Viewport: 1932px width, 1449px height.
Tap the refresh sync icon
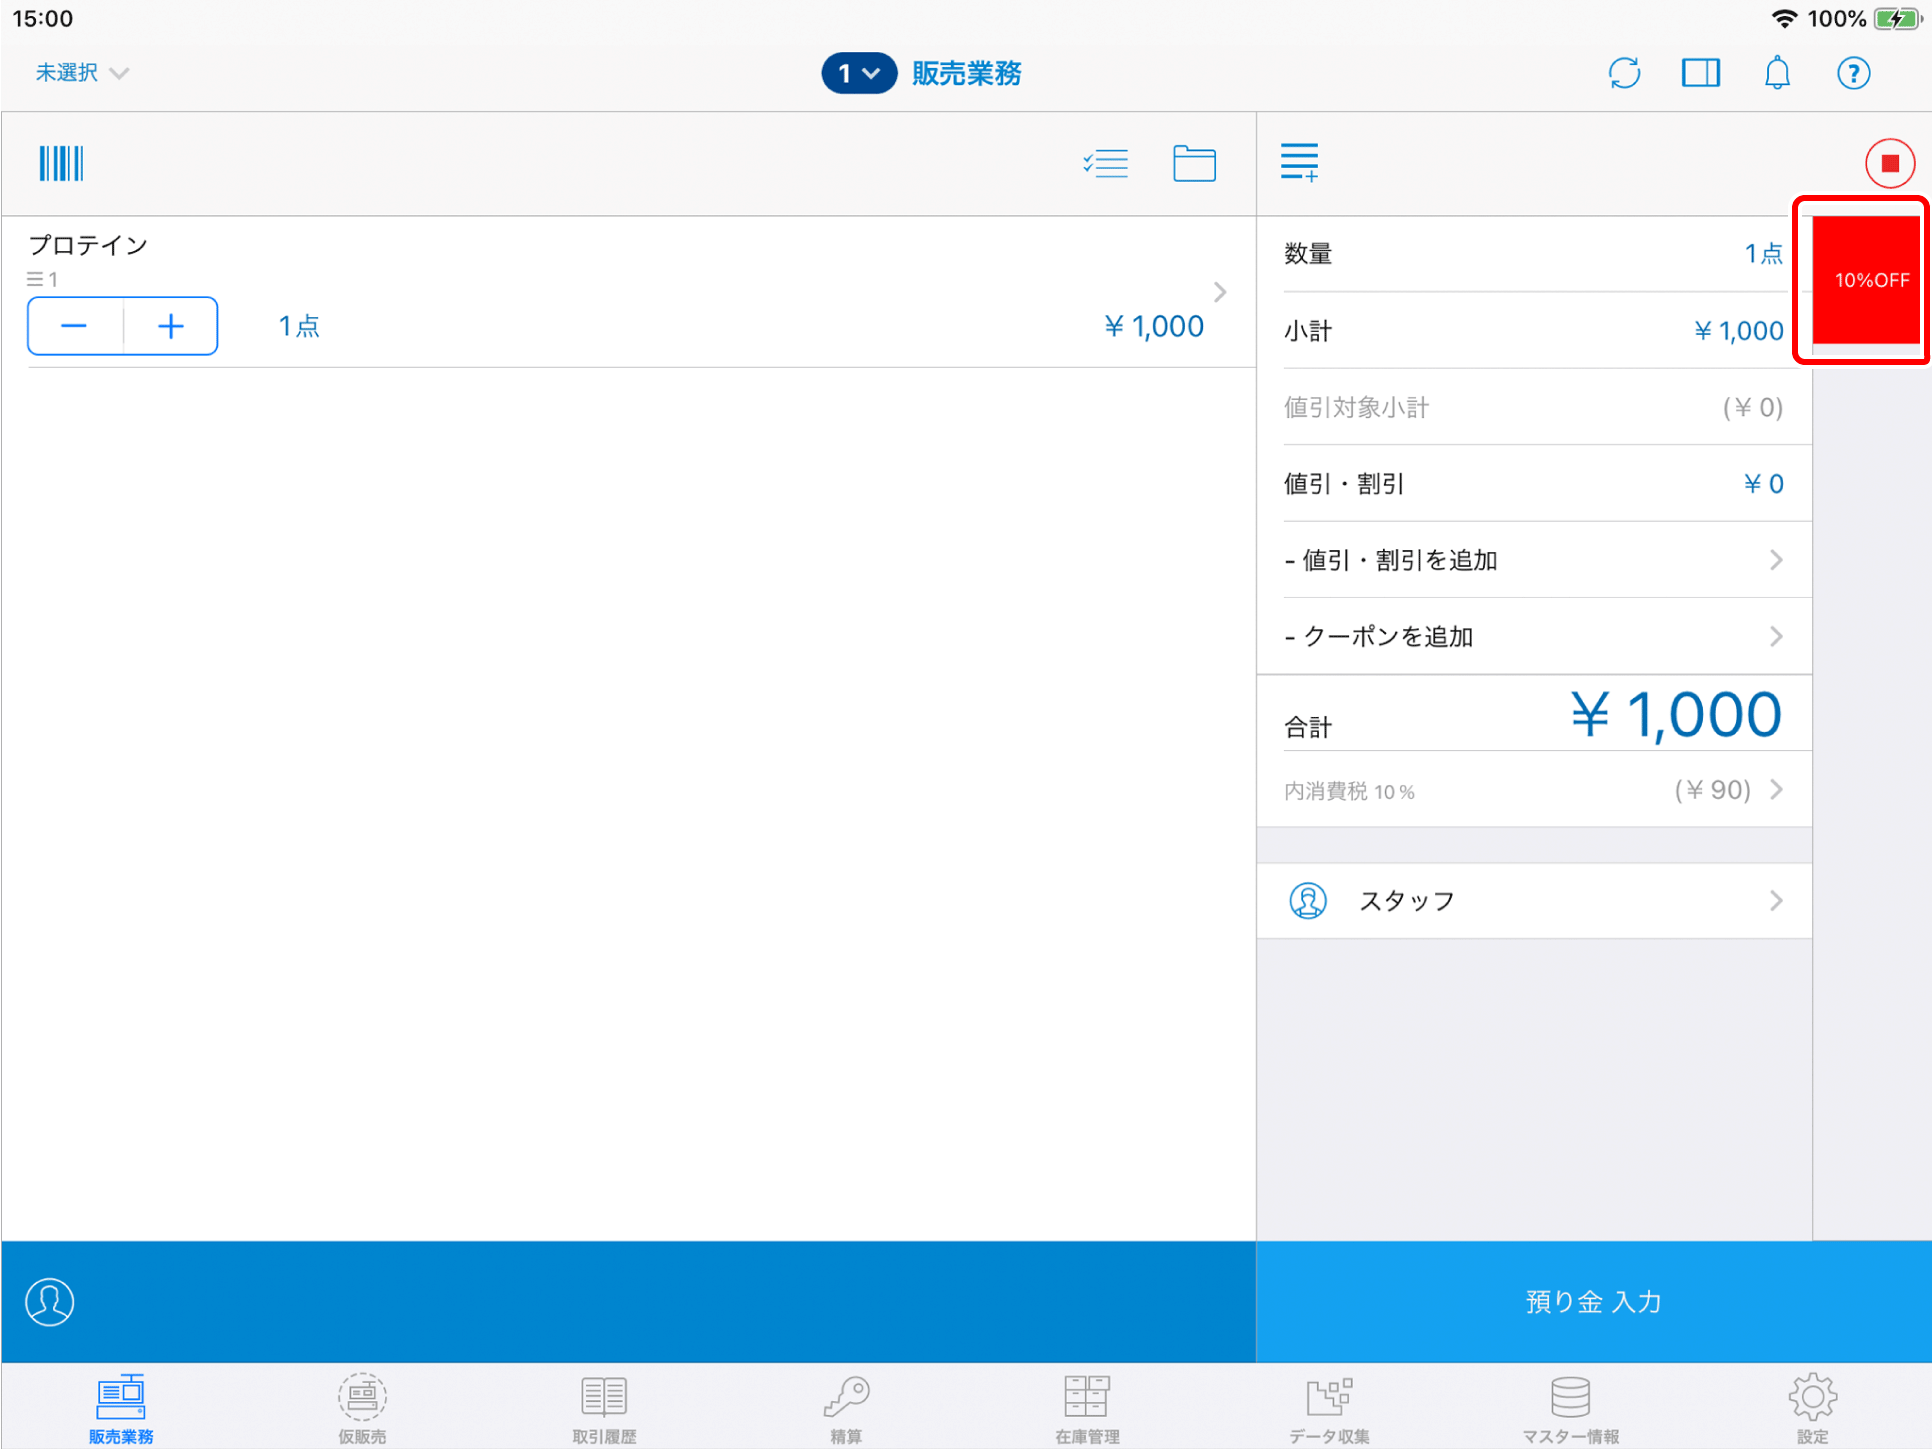click(1624, 73)
